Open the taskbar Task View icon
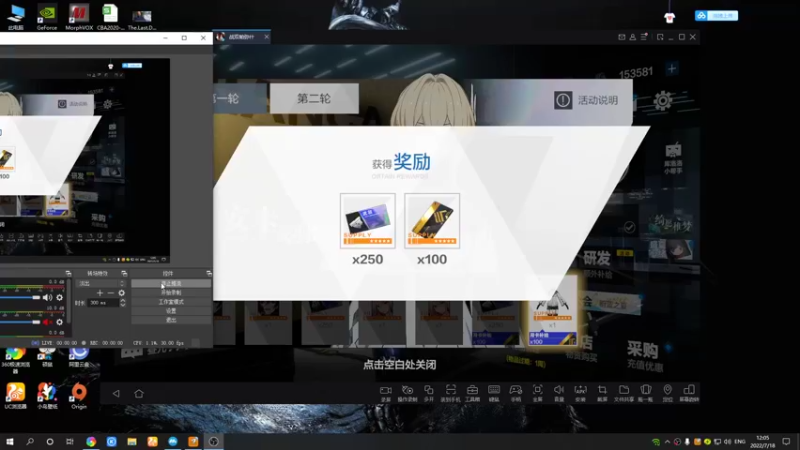Image resolution: width=800 pixels, height=450 pixels. [x=70, y=441]
